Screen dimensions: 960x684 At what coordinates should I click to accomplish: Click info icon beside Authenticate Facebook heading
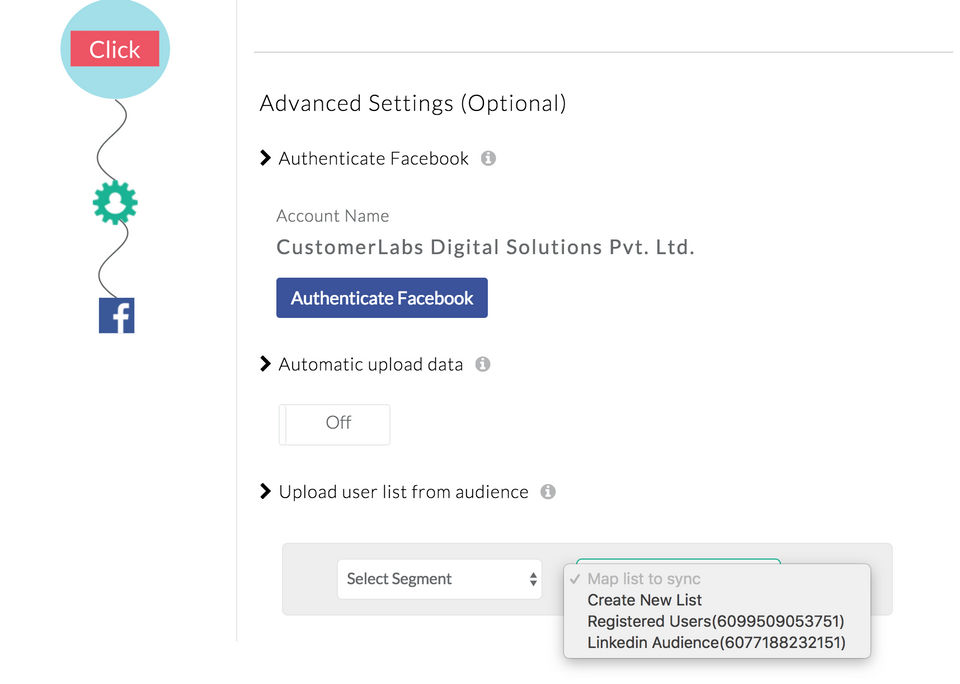coord(488,158)
